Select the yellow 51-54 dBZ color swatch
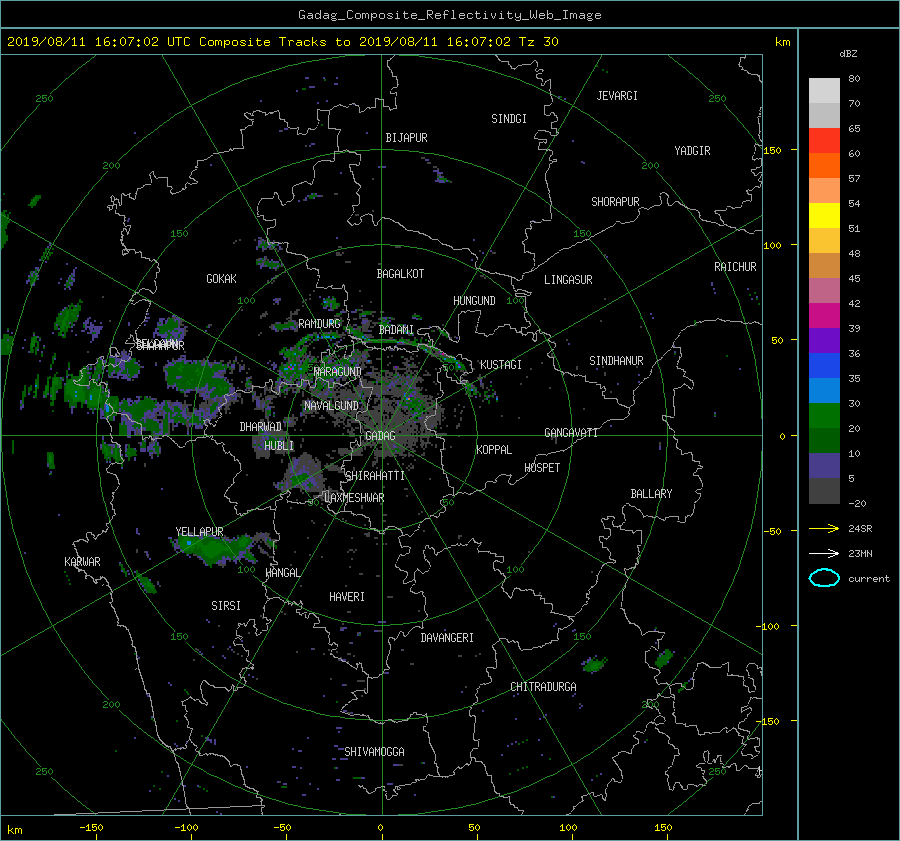Screen dimensions: 900x841 coord(824,215)
